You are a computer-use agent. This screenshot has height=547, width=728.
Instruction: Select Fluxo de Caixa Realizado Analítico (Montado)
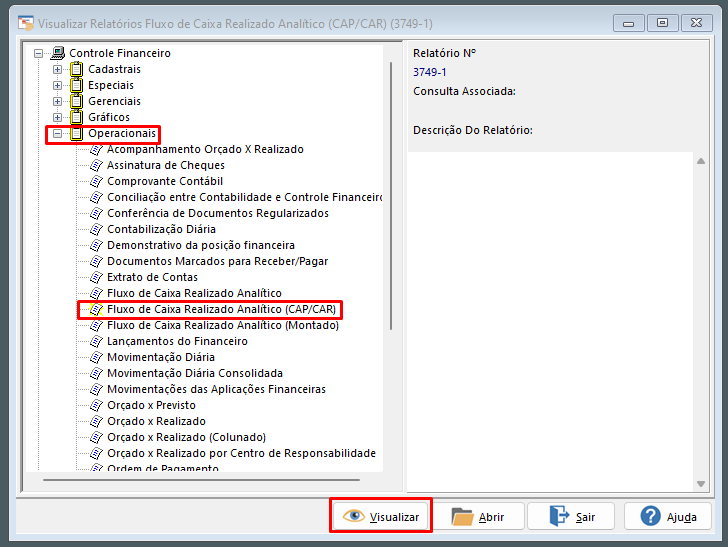coord(223,326)
